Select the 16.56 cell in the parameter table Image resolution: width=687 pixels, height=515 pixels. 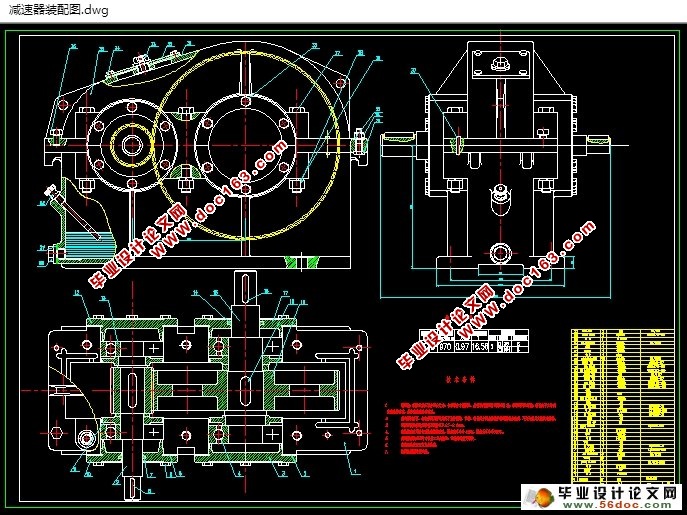[480, 347]
